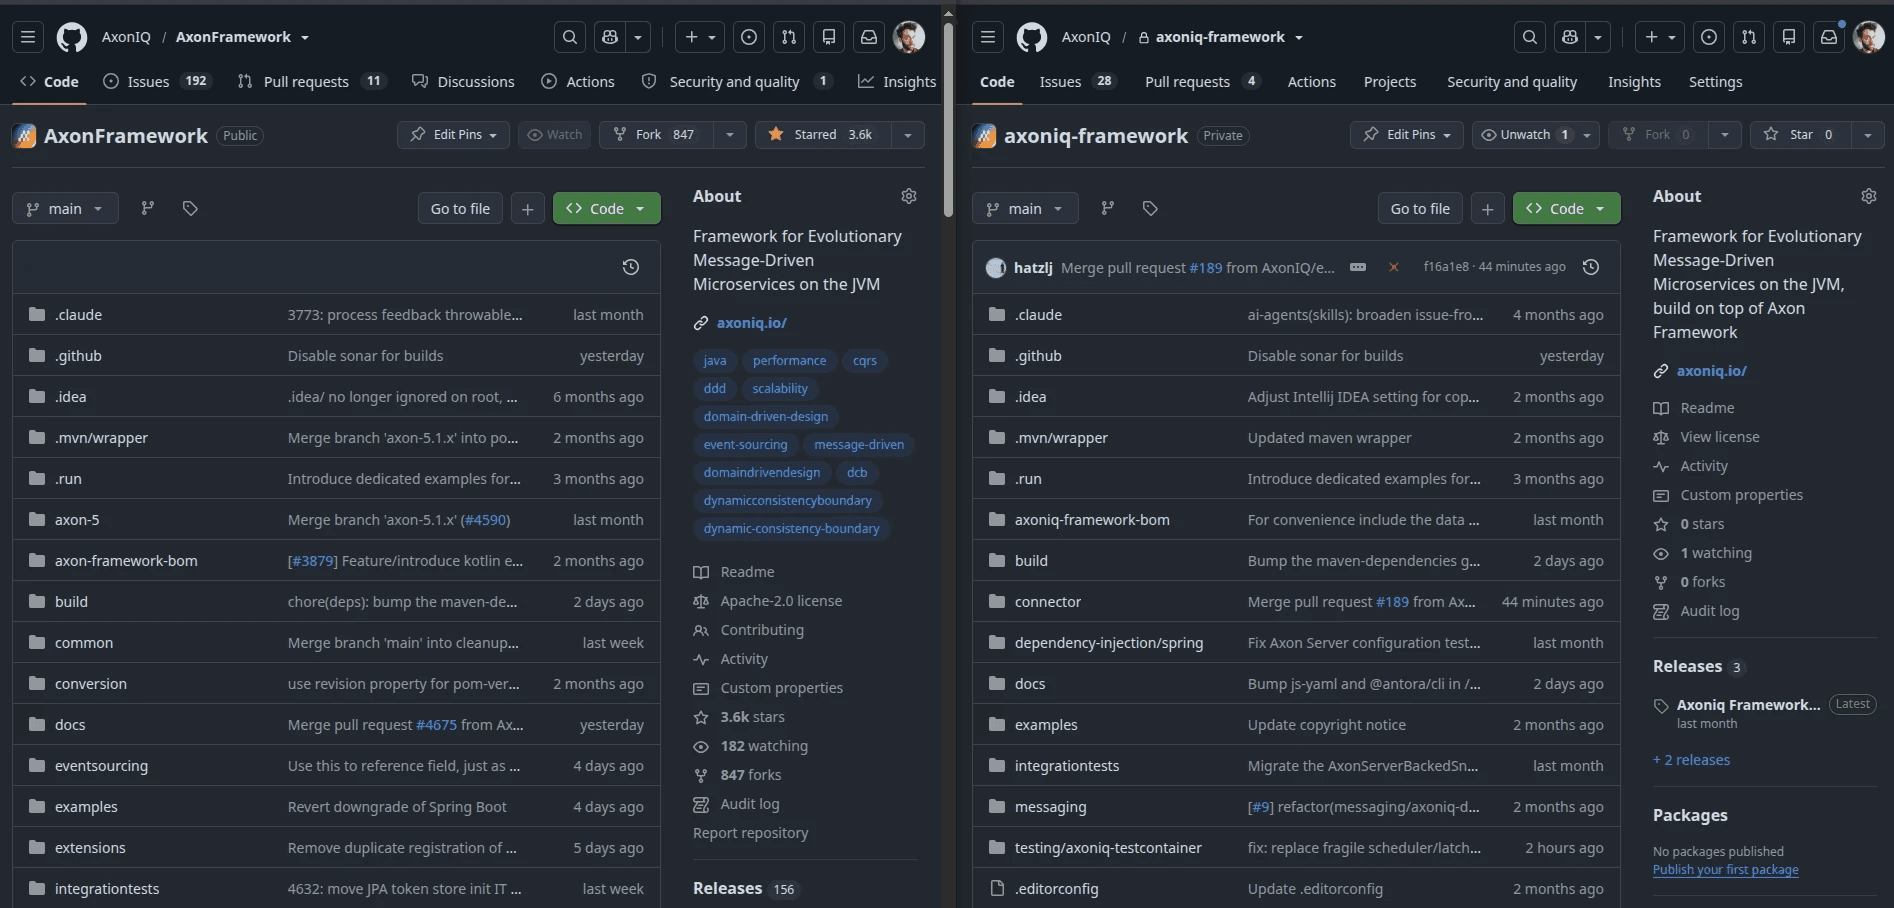
Task: Toggle the Watch button on AxonFramework repo
Action: coord(555,135)
